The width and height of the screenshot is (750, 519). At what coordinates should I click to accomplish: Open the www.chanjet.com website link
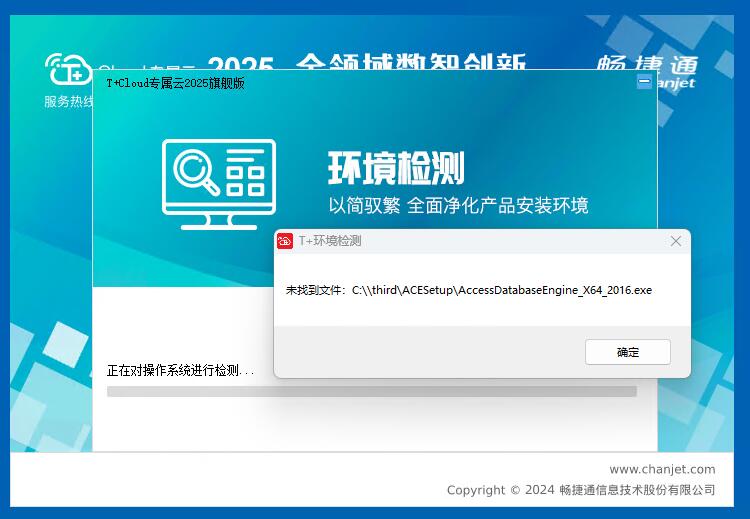[x=662, y=469]
